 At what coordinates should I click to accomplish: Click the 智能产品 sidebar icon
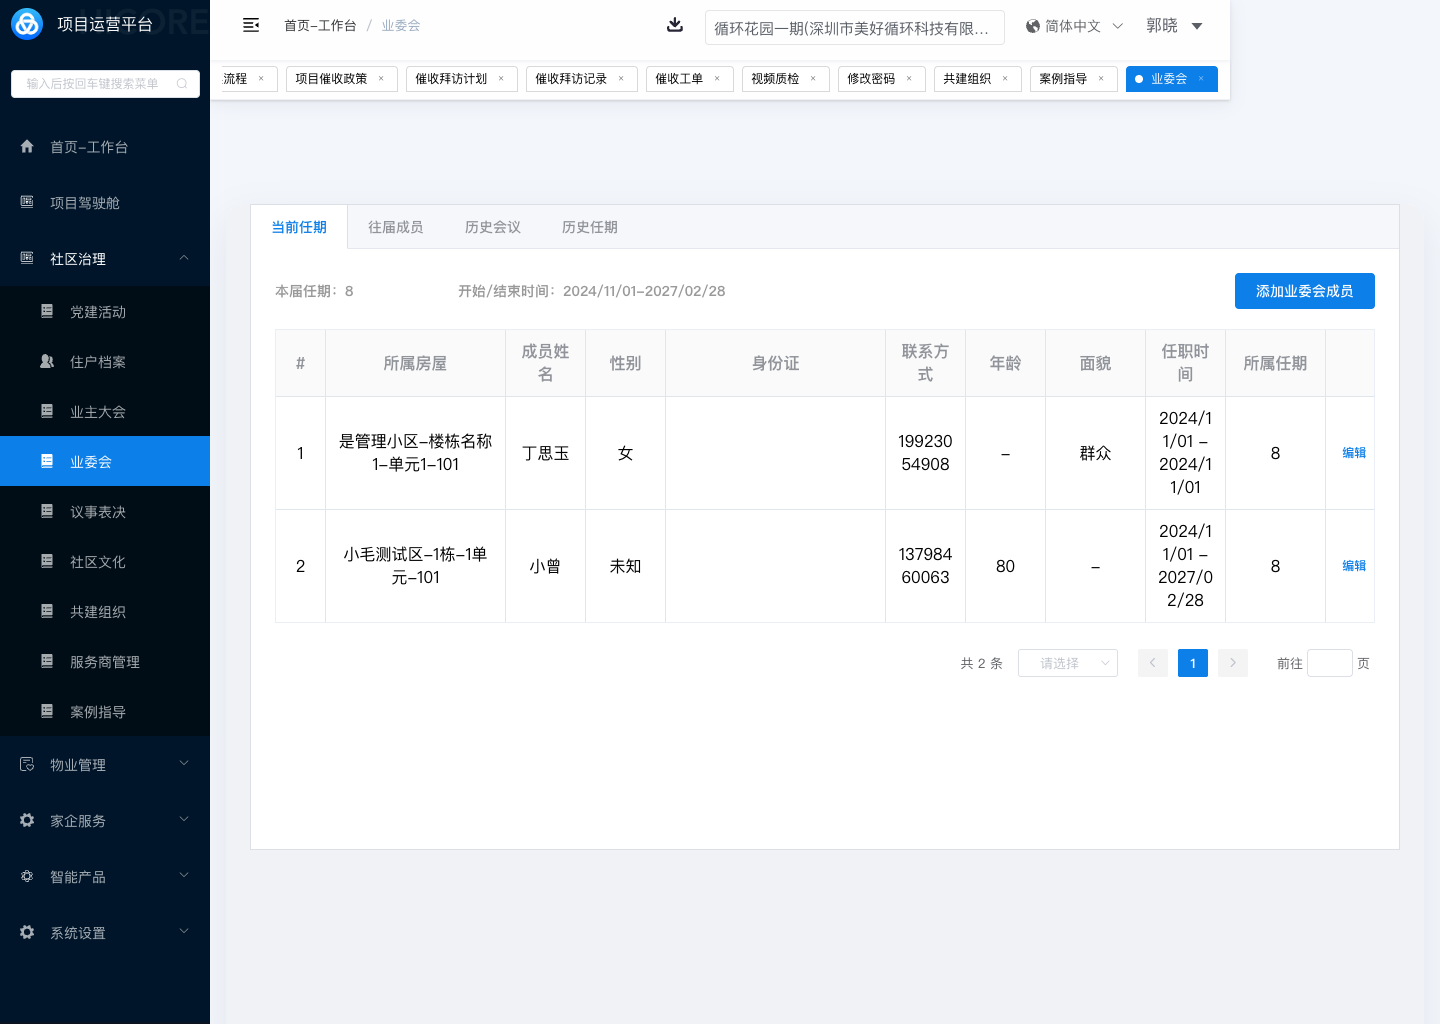pos(27,876)
